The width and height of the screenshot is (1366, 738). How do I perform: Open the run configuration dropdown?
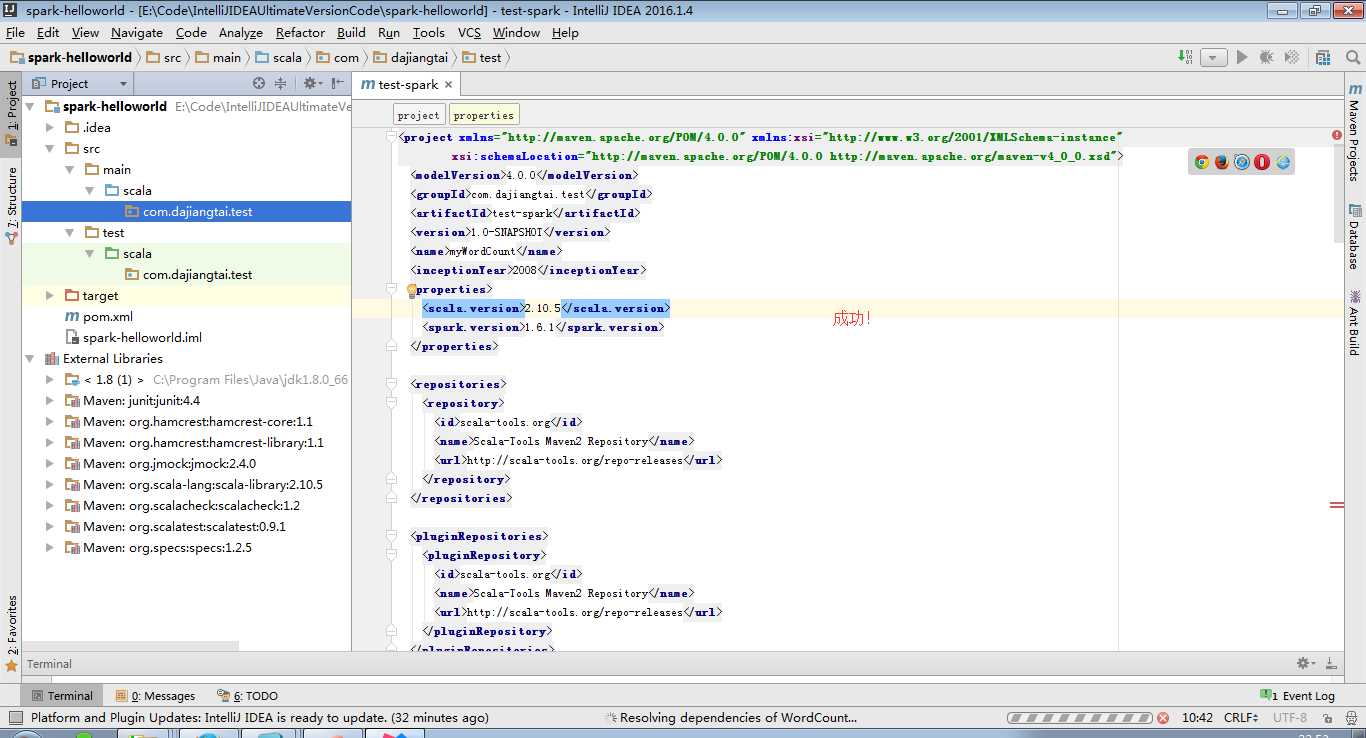pyautogui.click(x=1214, y=58)
